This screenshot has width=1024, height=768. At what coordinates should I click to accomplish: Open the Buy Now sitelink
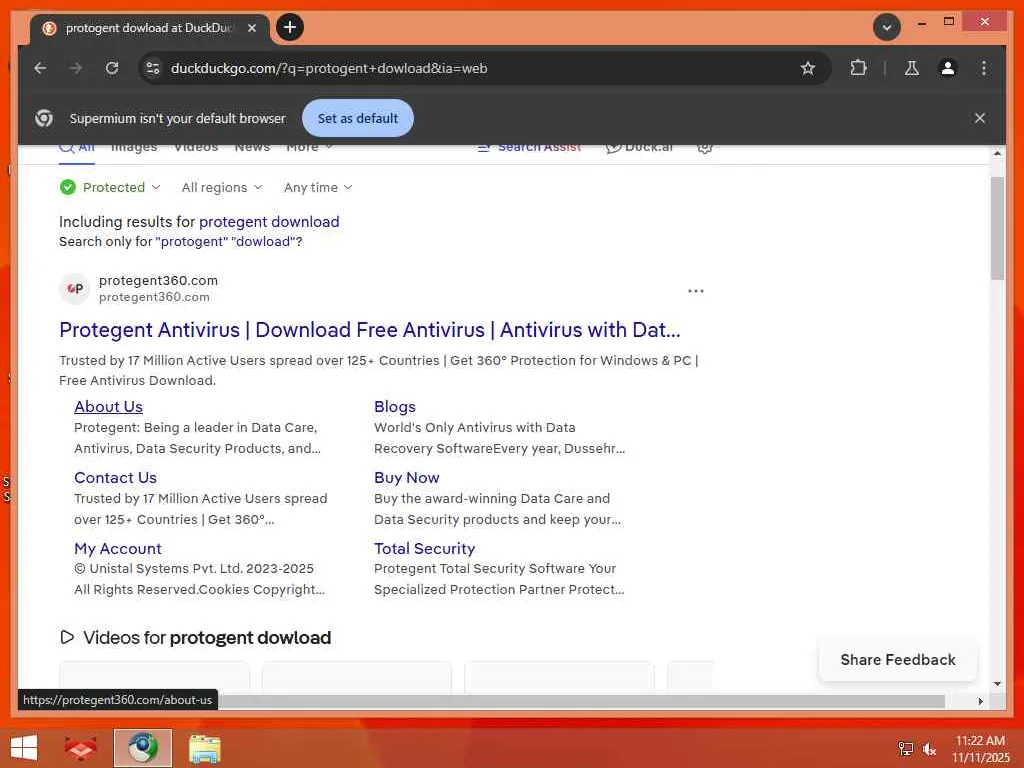(407, 478)
